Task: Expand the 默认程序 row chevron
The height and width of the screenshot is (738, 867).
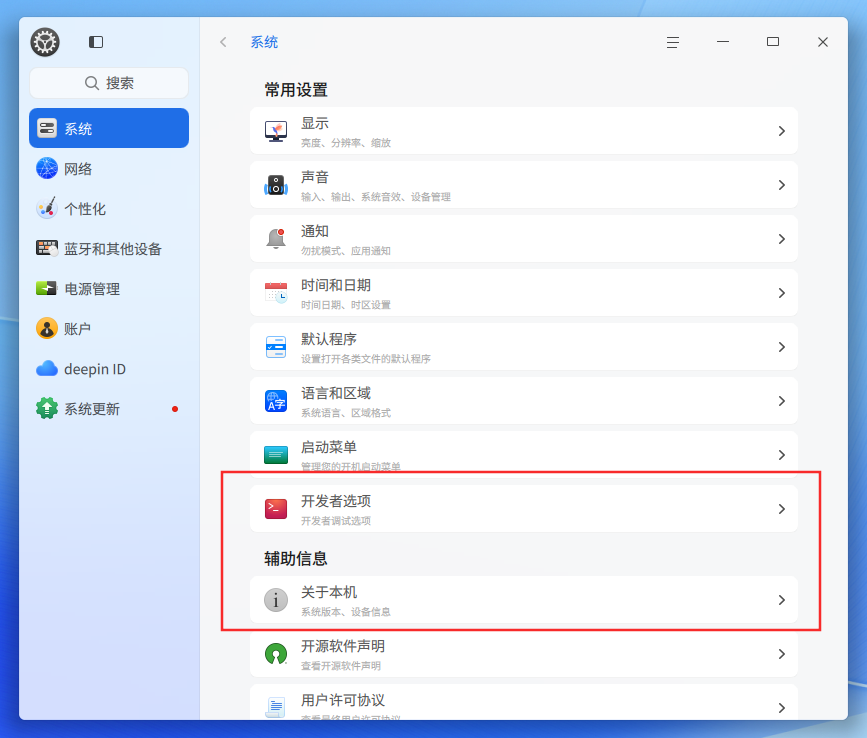Action: tap(782, 347)
